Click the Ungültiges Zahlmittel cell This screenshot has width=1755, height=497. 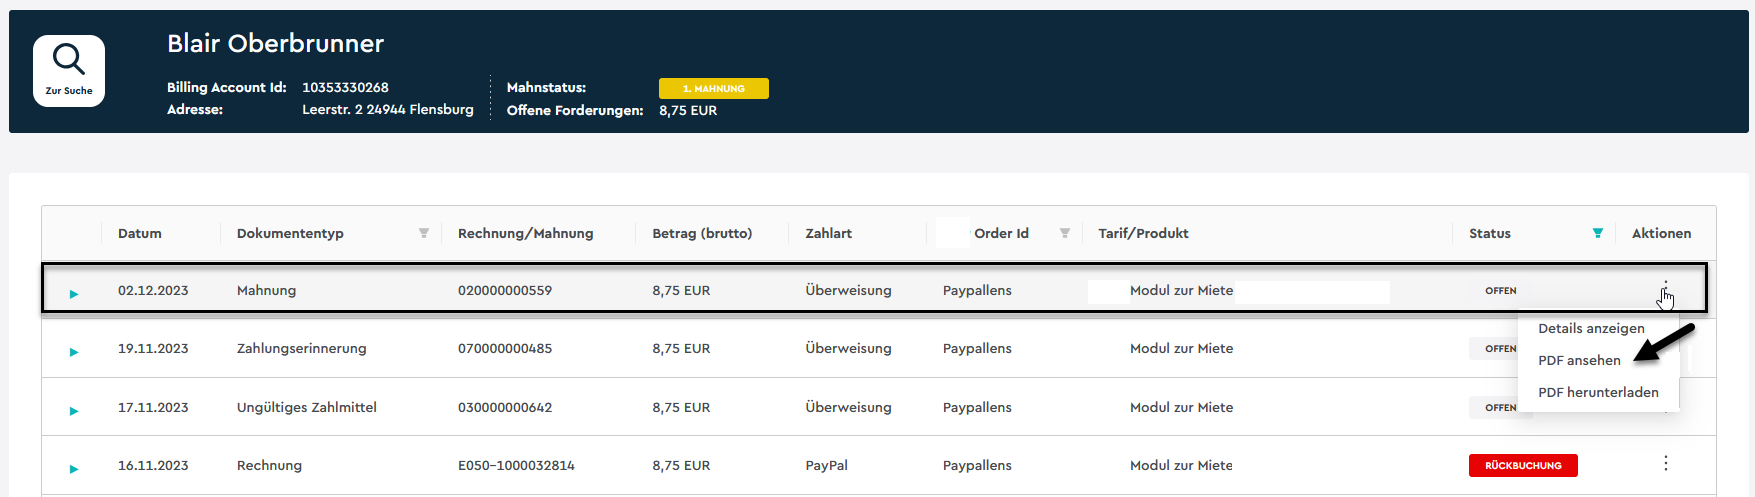click(x=307, y=407)
